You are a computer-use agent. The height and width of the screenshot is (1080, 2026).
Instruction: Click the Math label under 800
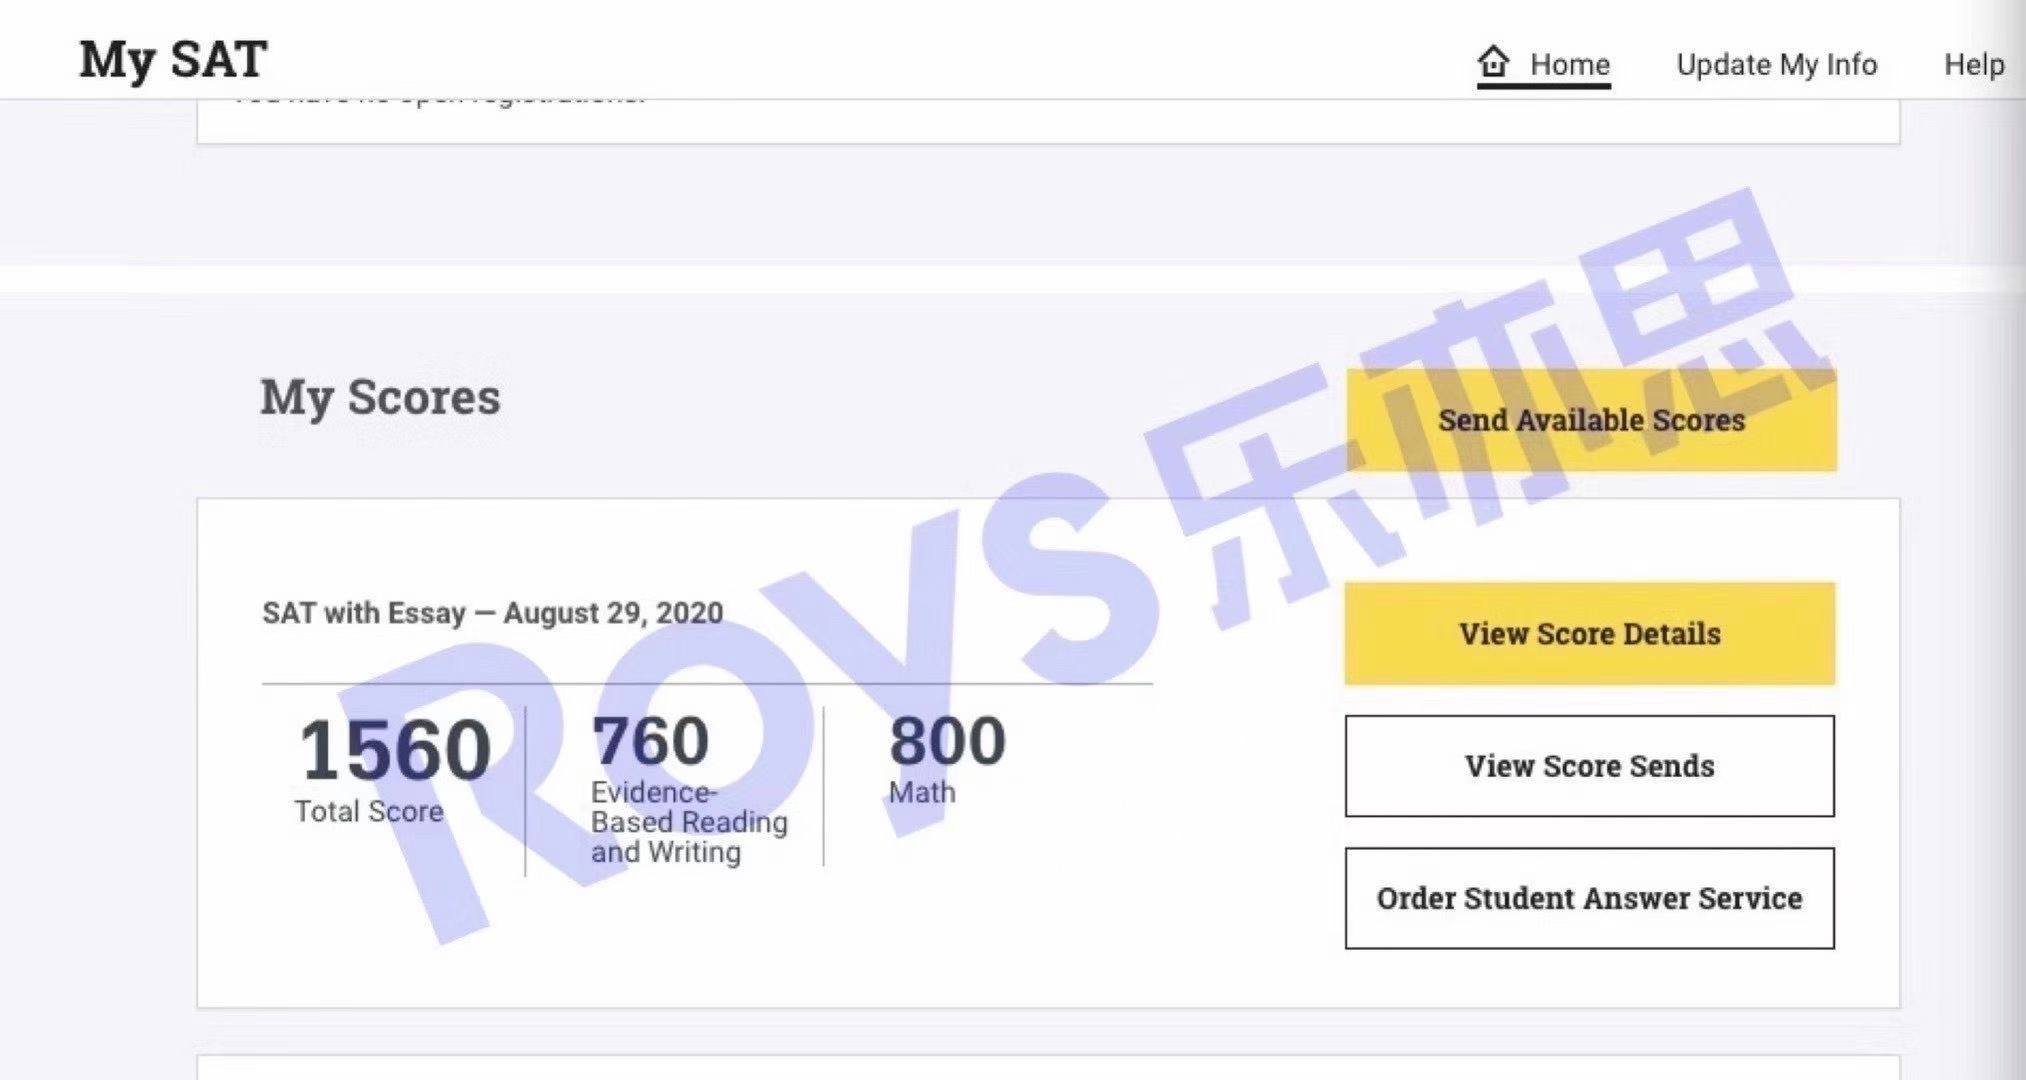pos(922,793)
